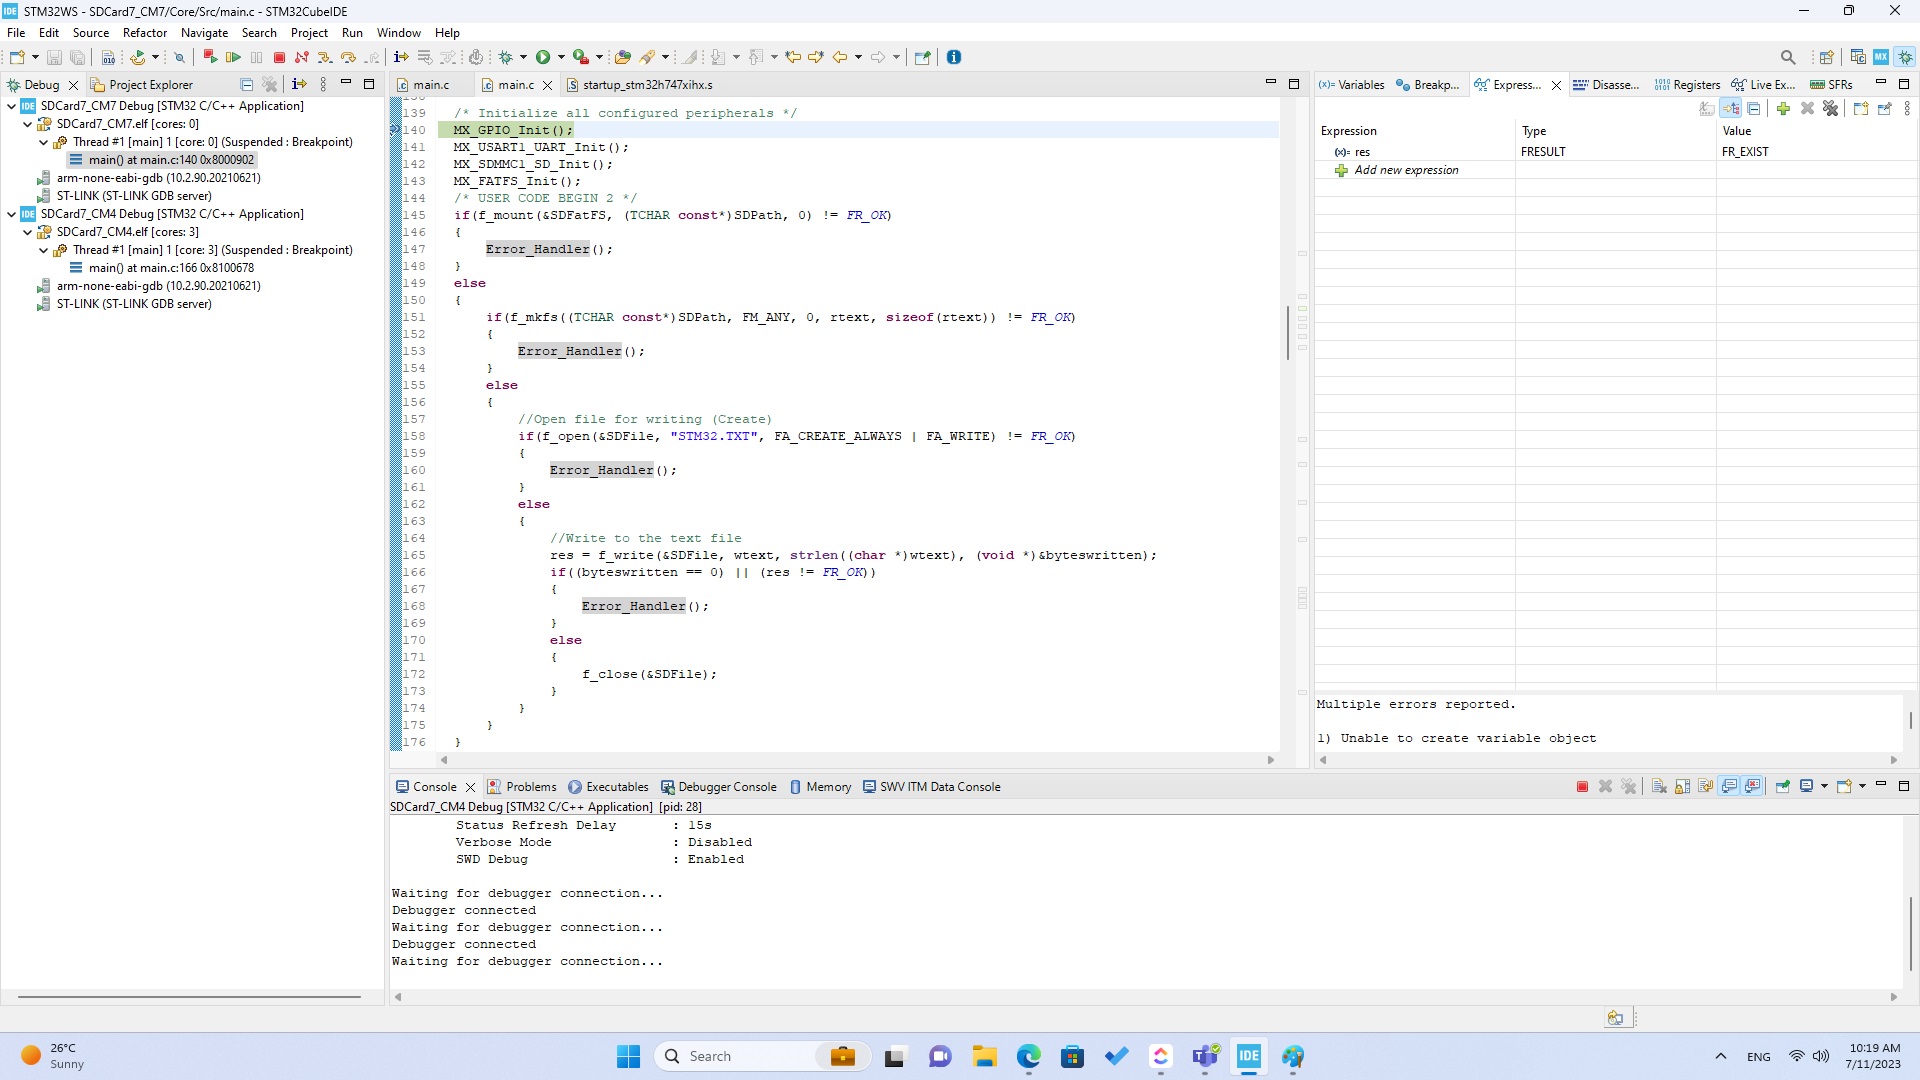This screenshot has width=1920, height=1080.
Task: Switch to the startup_stm32h747xihx.s tab
Action: (x=648, y=84)
